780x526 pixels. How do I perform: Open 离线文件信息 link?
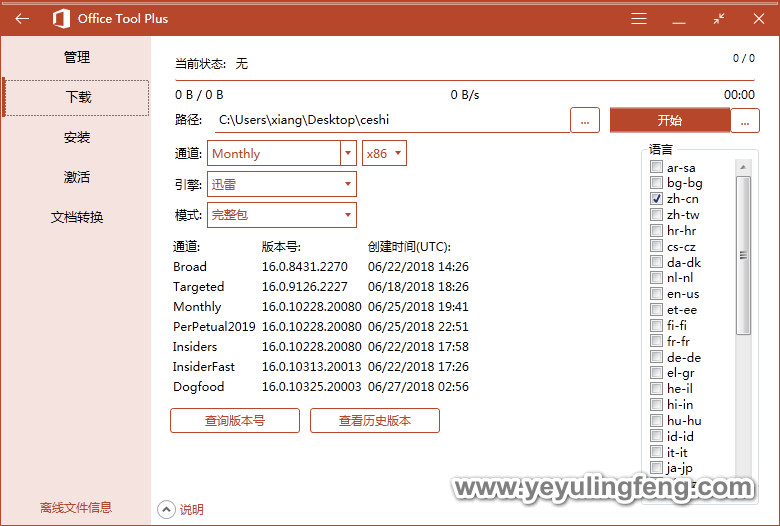point(76,507)
